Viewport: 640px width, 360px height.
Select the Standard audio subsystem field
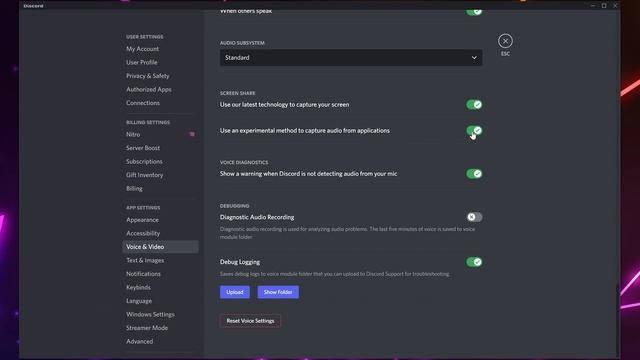tap(351, 58)
